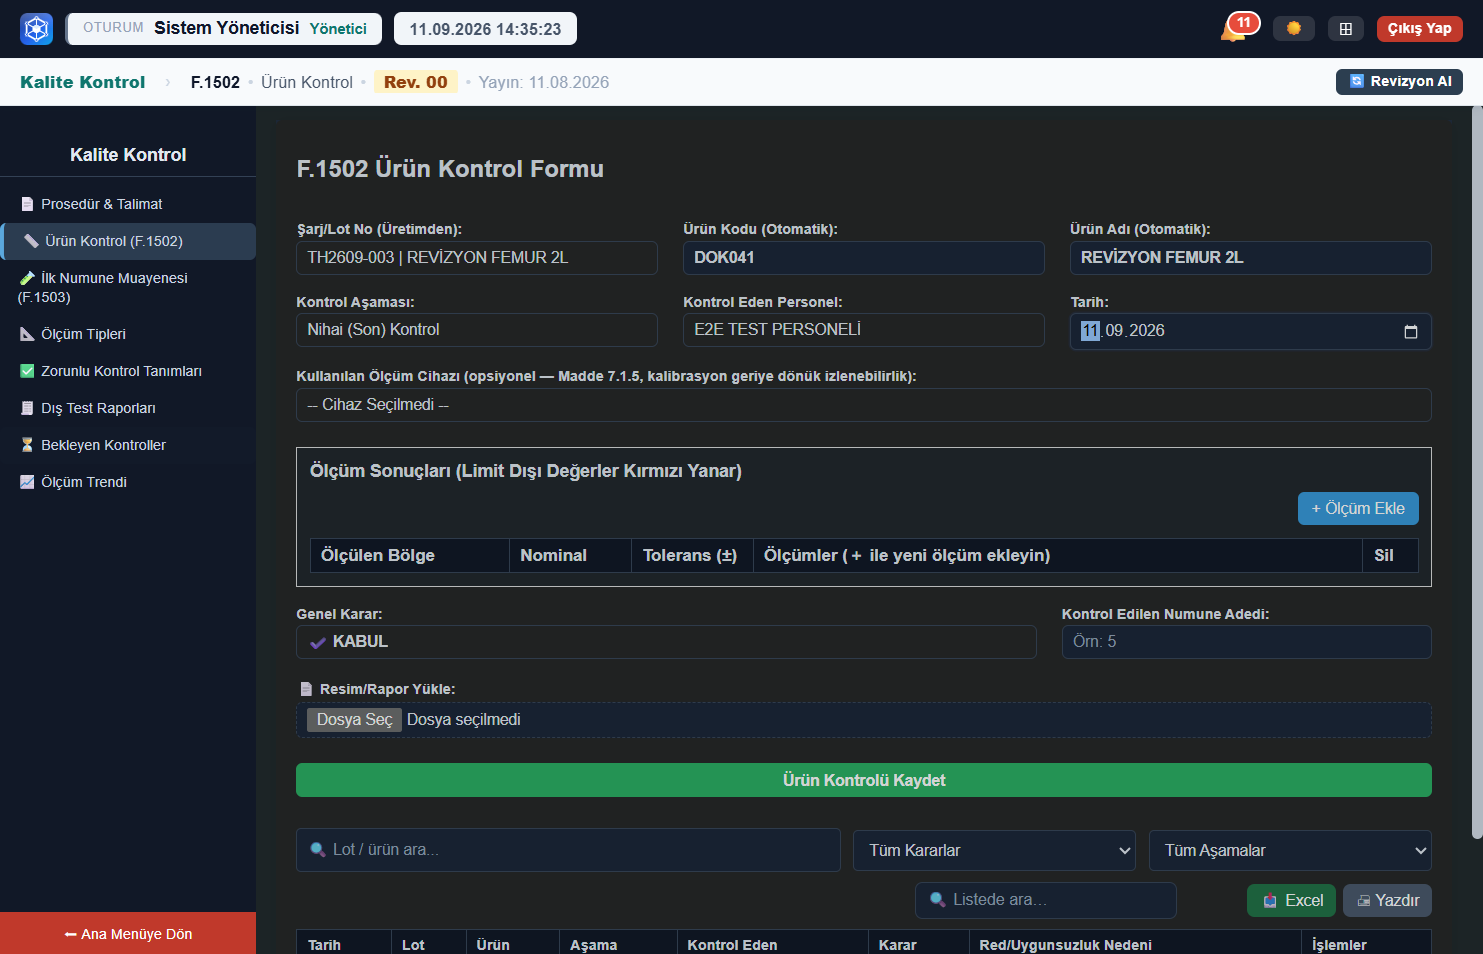This screenshot has width=1483, height=954.
Task: Click the Revizyon AI button
Action: coord(1399,81)
